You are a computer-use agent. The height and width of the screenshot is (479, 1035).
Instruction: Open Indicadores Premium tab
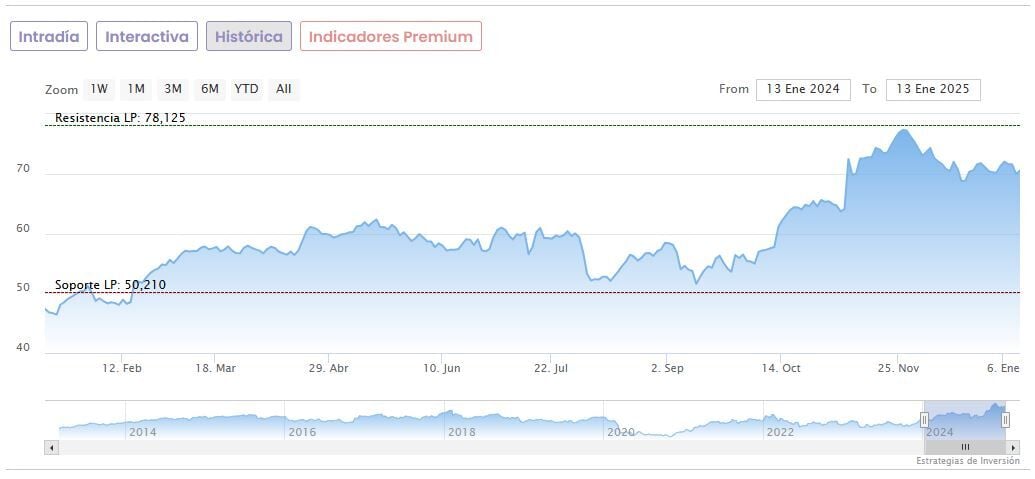coord(390,37)
